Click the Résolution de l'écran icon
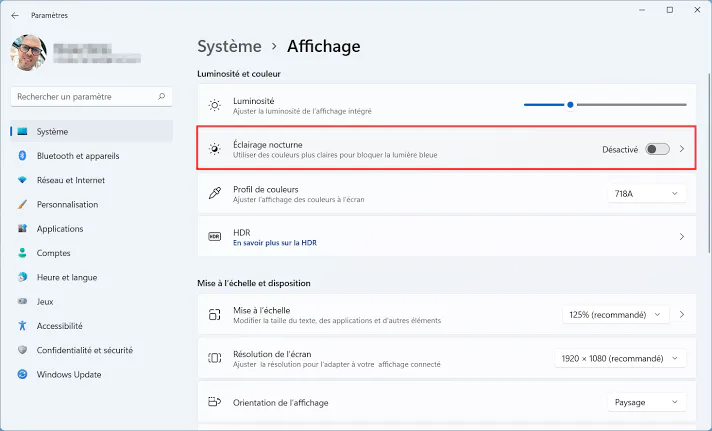The height and width of the screenshot is (431, 712). coord(215,358)
